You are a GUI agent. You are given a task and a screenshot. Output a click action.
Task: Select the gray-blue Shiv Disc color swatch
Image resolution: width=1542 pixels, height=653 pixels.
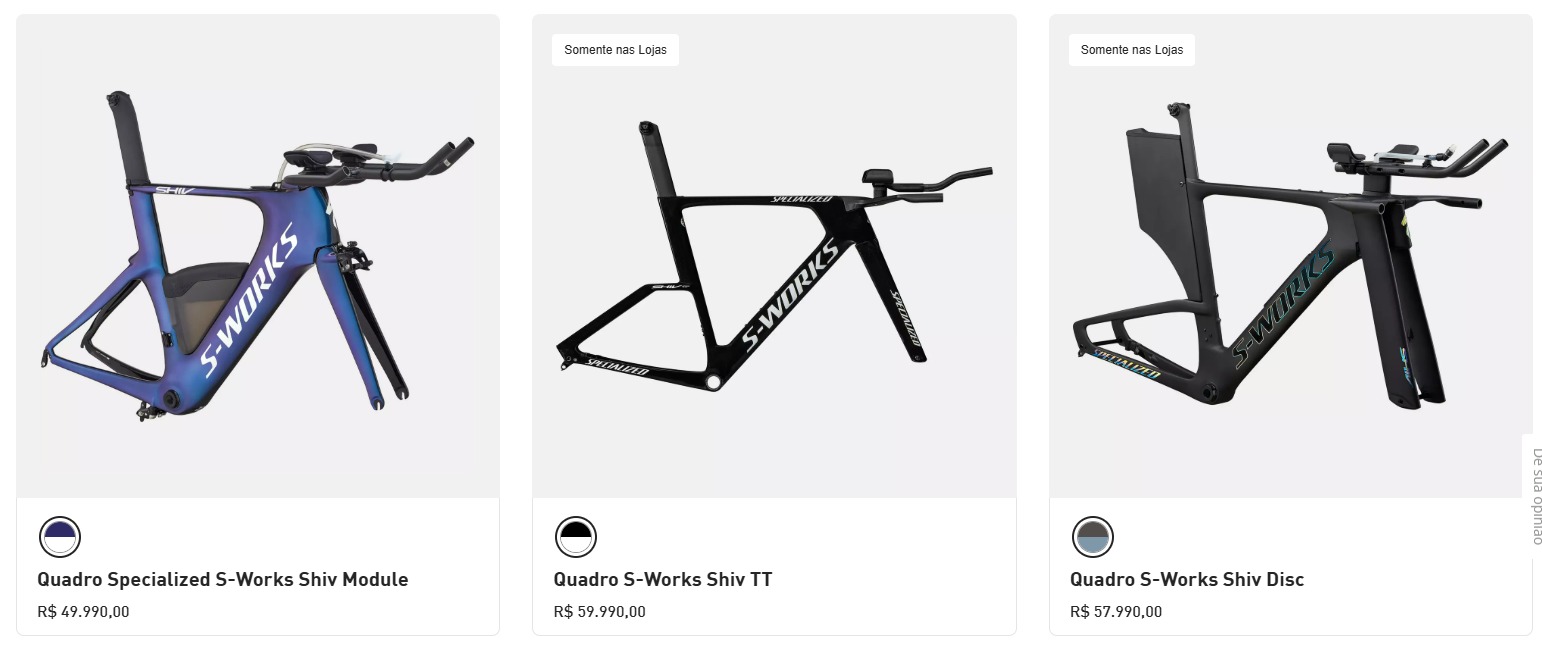coord(1092,537)
